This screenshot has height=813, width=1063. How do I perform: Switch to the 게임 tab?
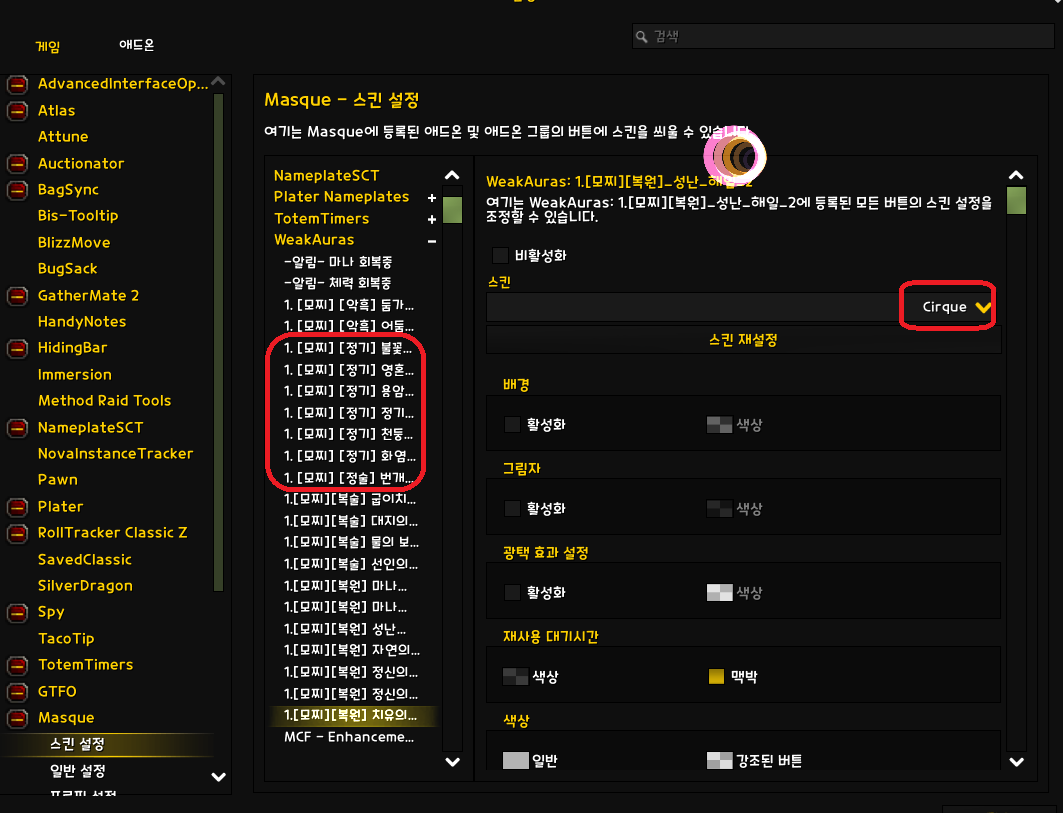point(47,46)
